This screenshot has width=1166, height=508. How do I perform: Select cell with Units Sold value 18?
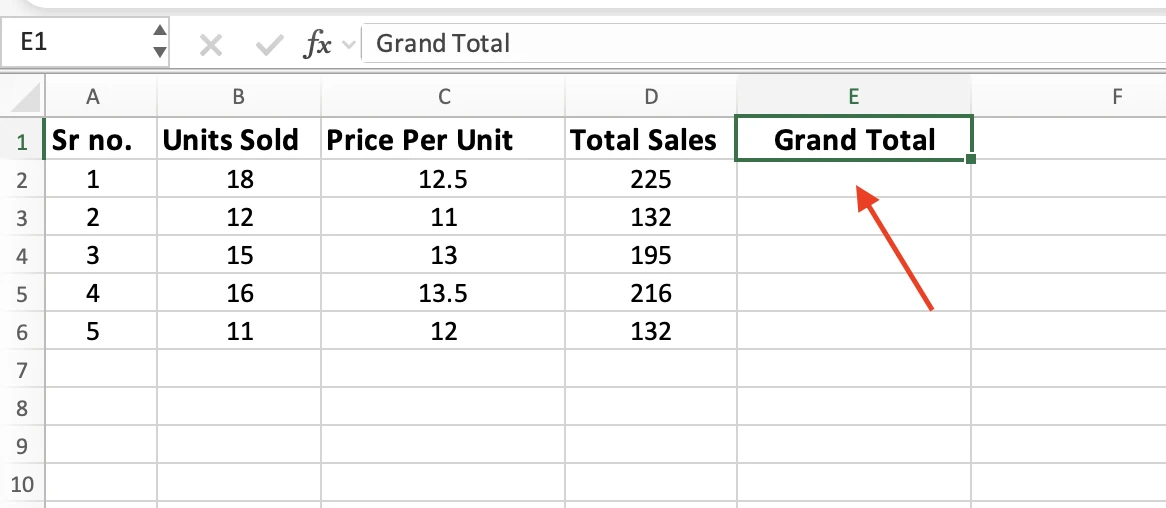pos(239,179)
